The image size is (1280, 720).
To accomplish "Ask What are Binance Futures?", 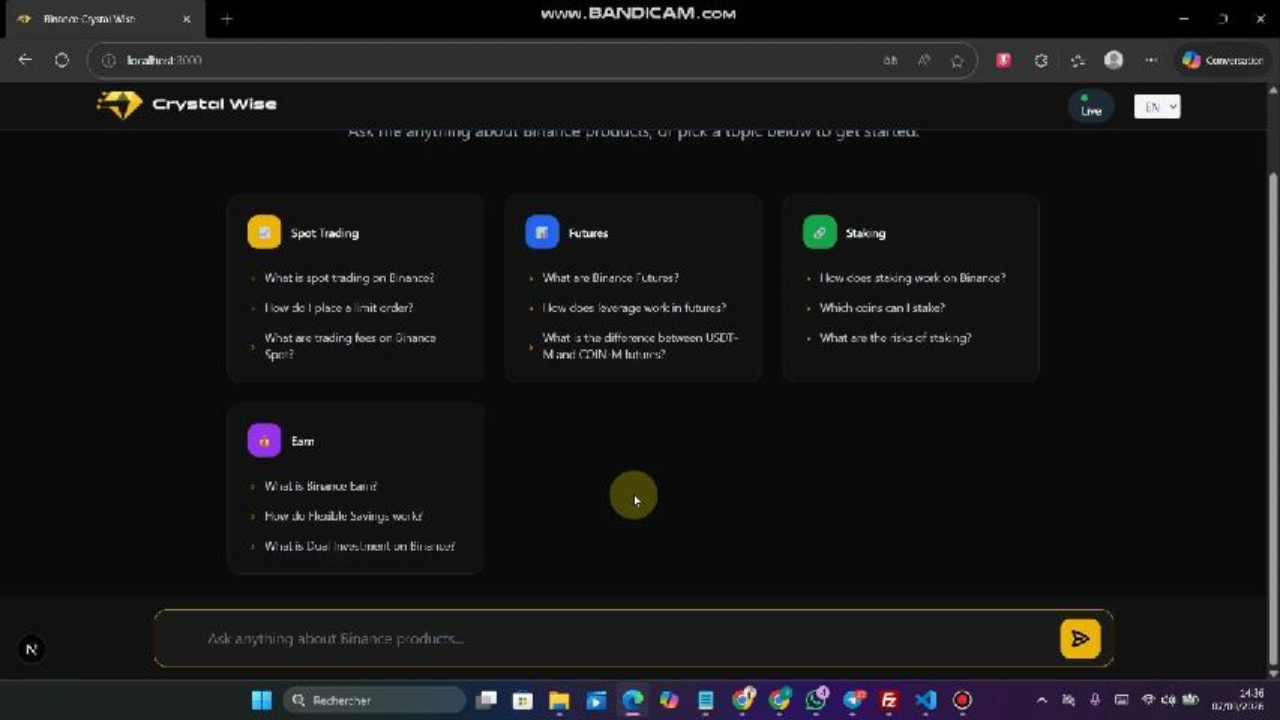I will 610,278.
